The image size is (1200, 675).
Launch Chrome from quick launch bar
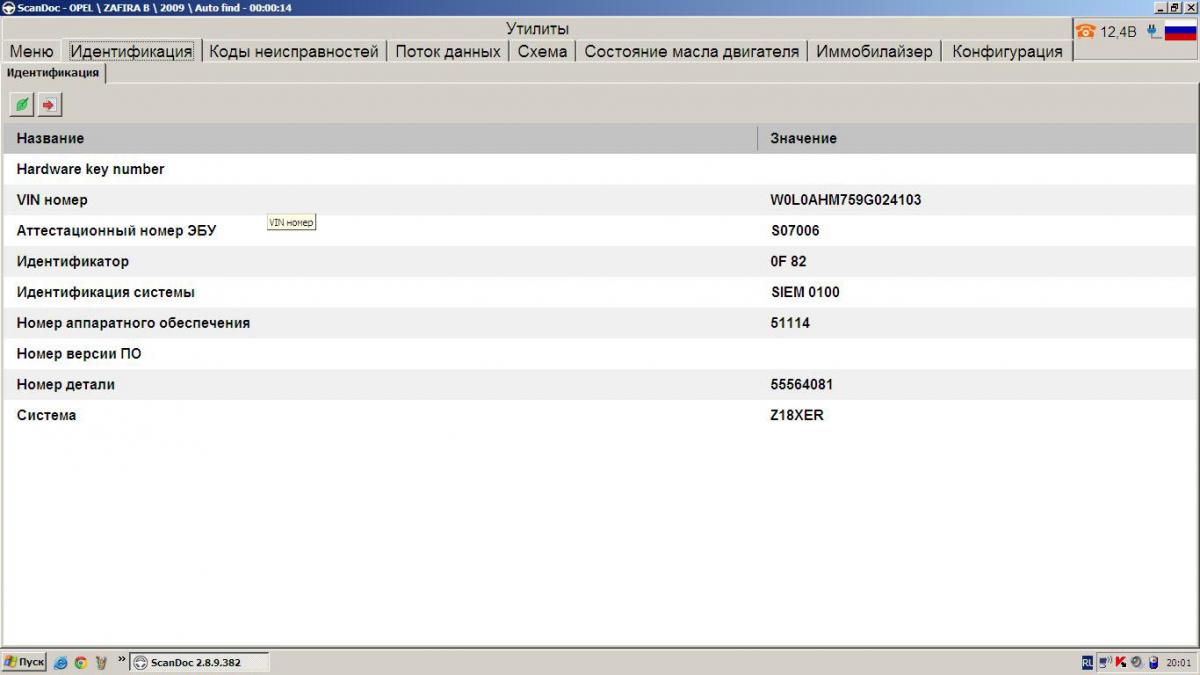[x=80, y=662]
